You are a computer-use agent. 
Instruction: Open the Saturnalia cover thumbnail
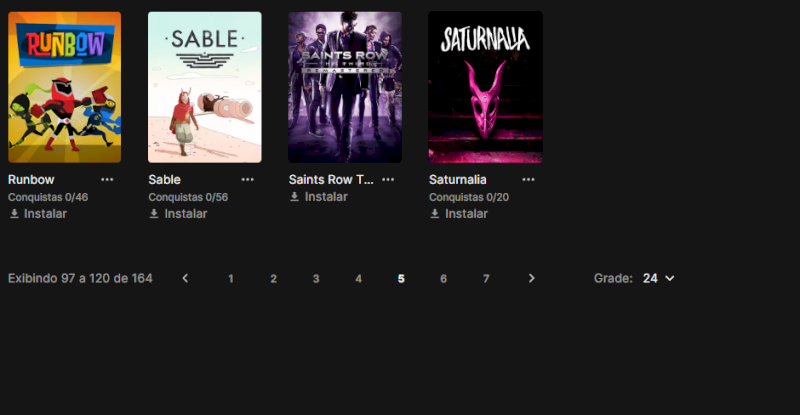pos(485,87)
